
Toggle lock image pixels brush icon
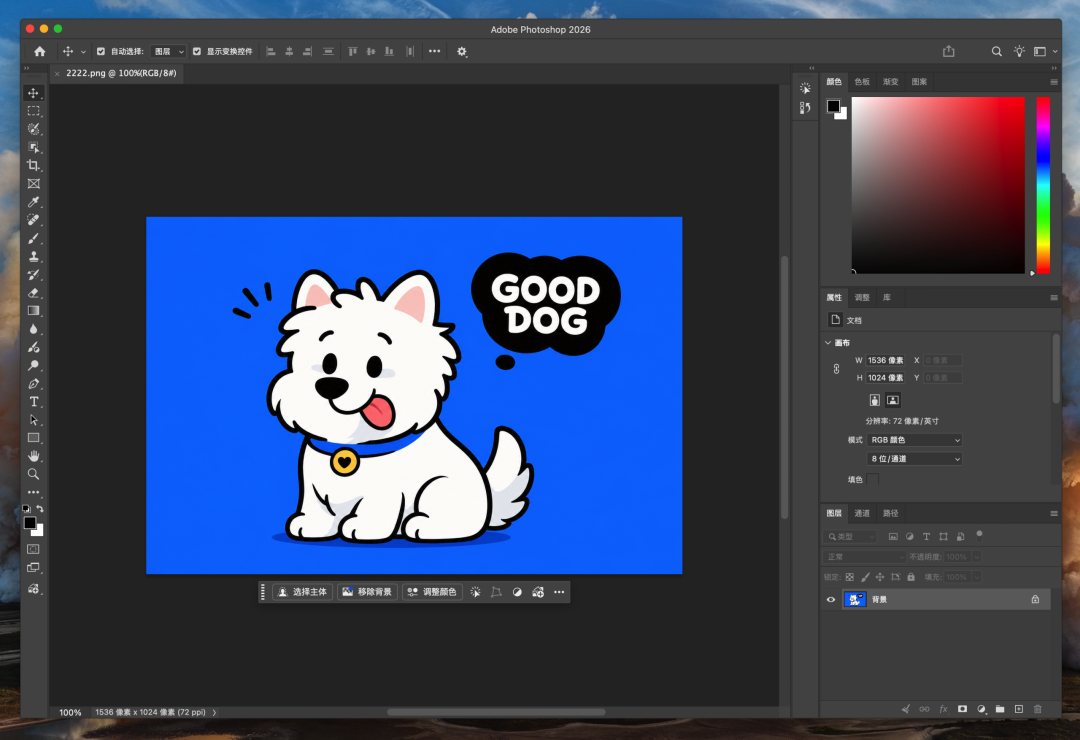[x=865, y=577]
